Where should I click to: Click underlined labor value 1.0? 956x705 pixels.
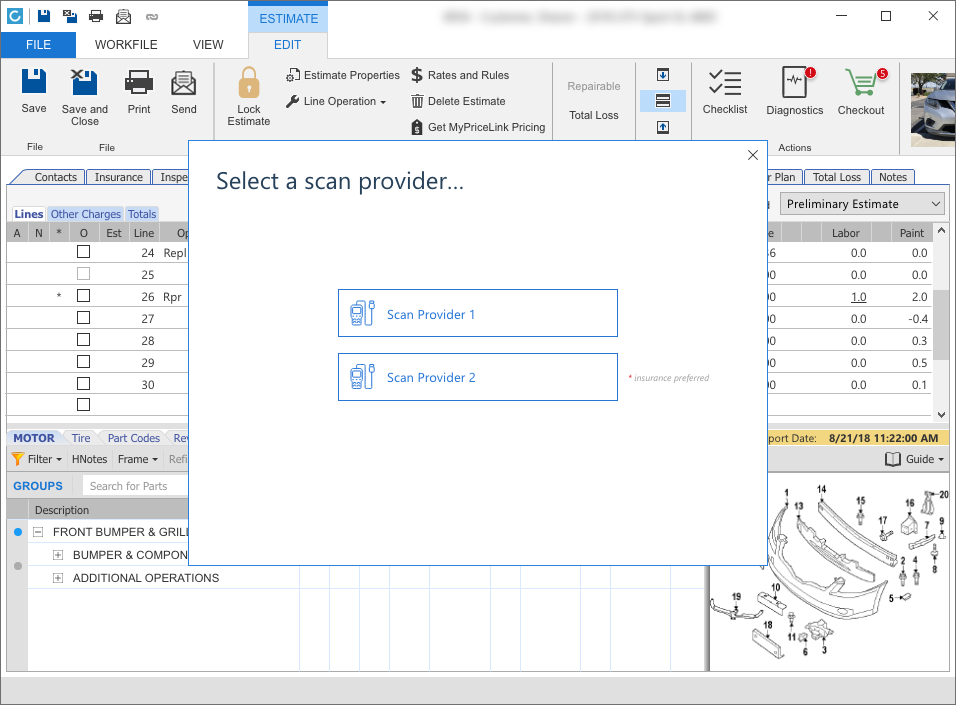tap(858, 297)
